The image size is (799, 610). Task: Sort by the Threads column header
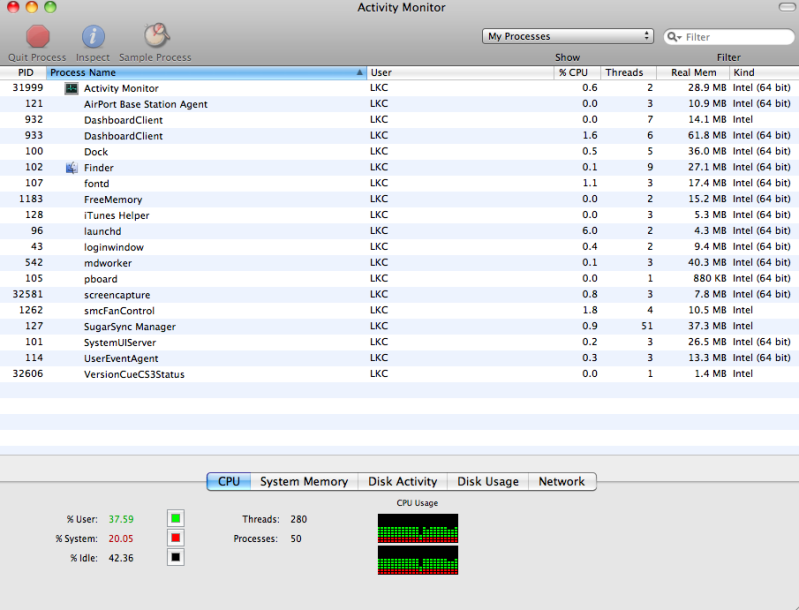(x=629, y=72)
